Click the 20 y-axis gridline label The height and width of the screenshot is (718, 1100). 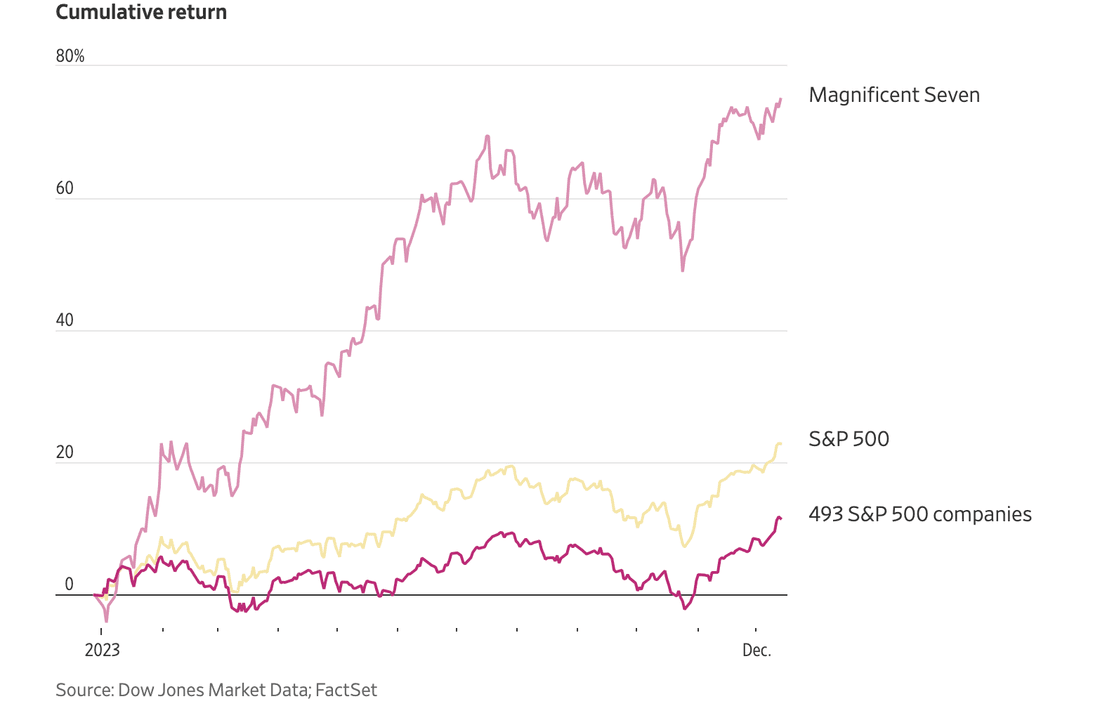(x=65, y=452)
